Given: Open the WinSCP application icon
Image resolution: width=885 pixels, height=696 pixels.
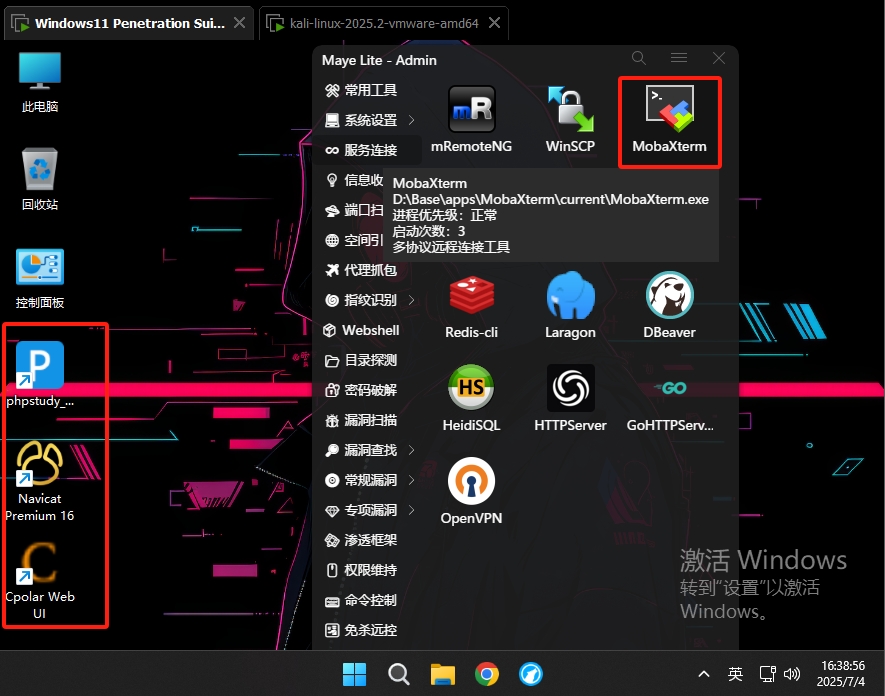Looking at the screenshot, I should pyautogui.click(x=570, y=120).
